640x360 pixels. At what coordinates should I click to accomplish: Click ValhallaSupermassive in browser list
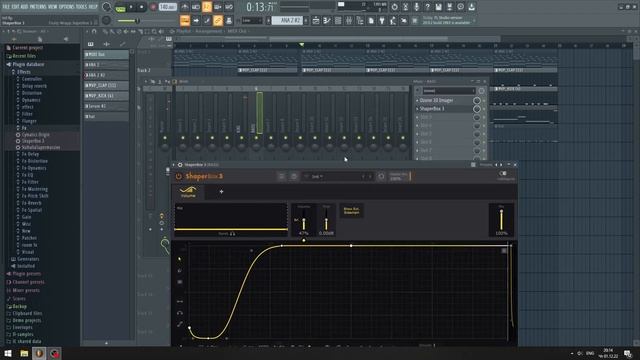(x=40, y=147)
